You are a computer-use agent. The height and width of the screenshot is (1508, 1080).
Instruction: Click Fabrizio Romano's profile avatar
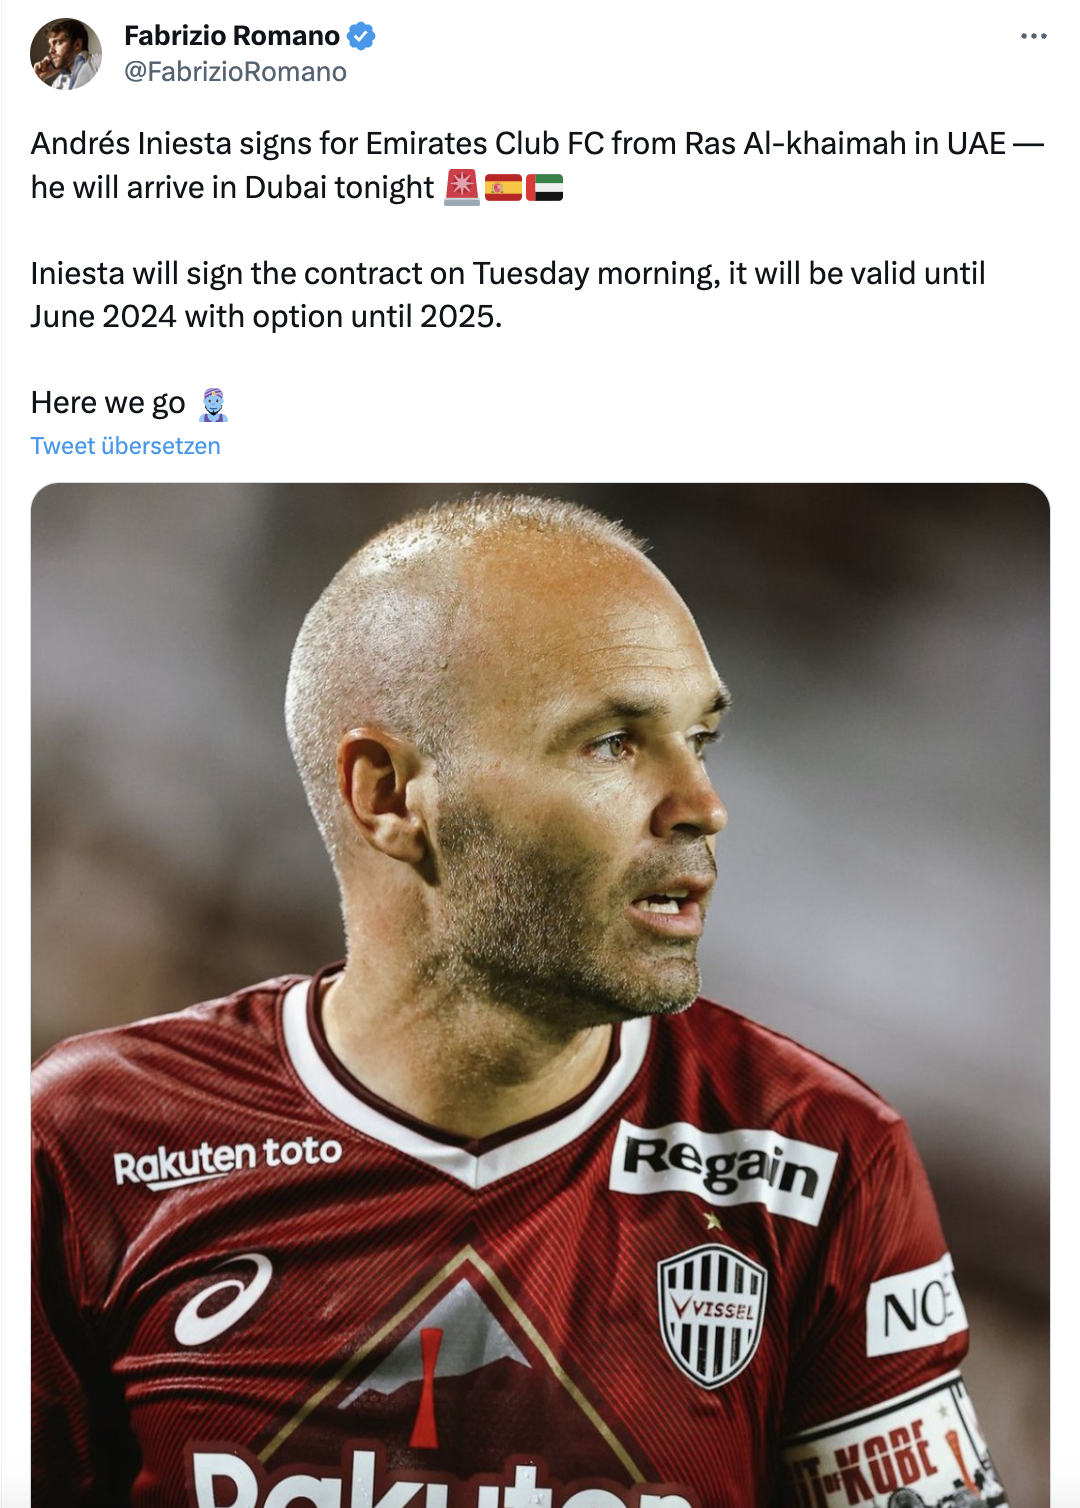[x=66, y=54]
